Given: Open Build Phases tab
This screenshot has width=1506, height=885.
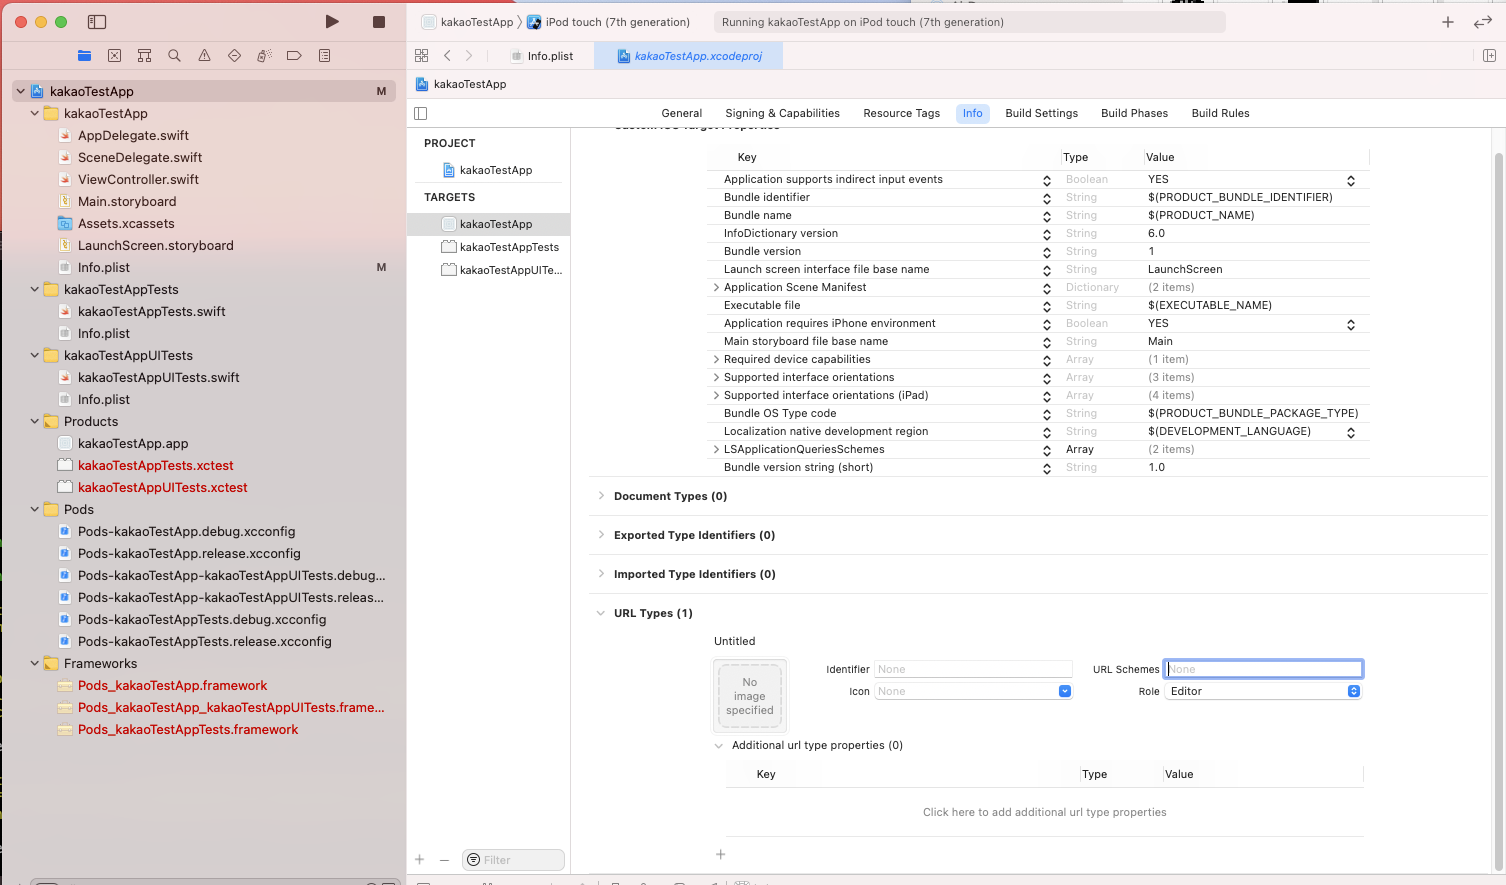Looking at the screenshot, I should [1134, 113].
